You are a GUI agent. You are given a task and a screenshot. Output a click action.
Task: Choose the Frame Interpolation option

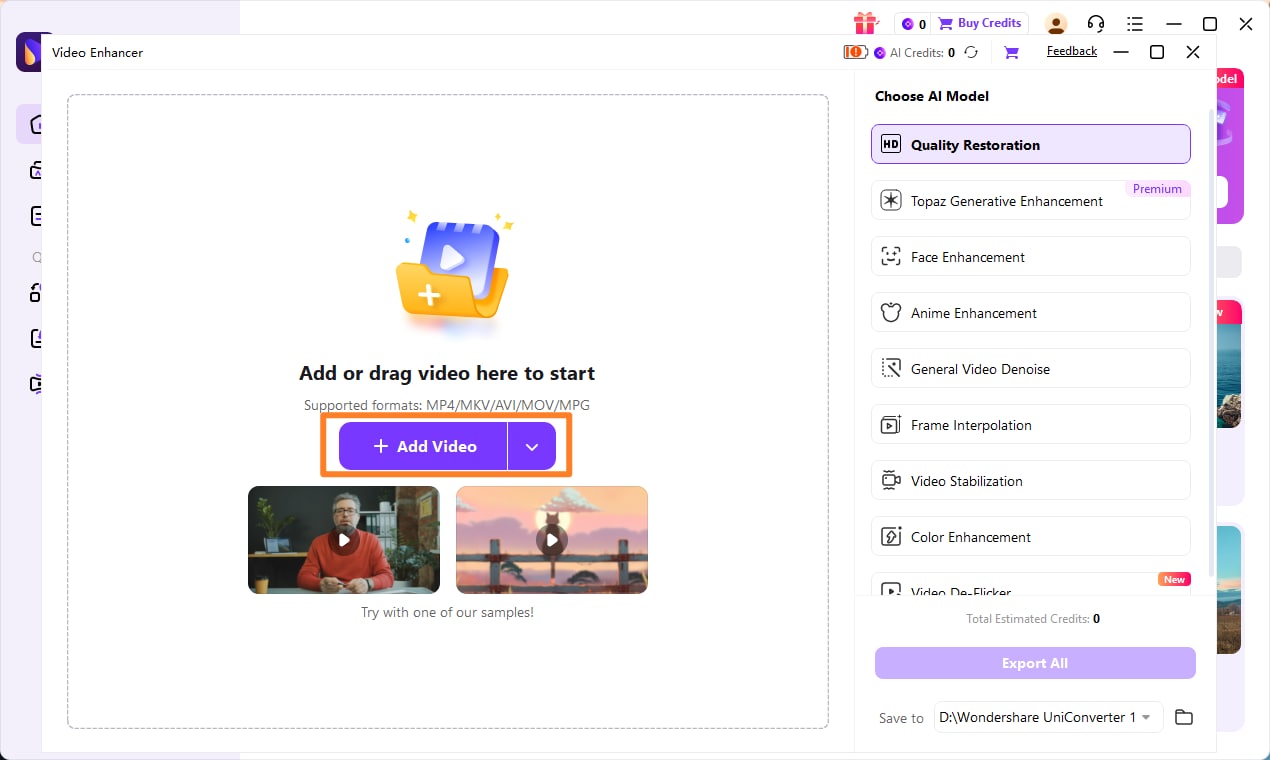pyautogui.click(x=1030, y=424)
